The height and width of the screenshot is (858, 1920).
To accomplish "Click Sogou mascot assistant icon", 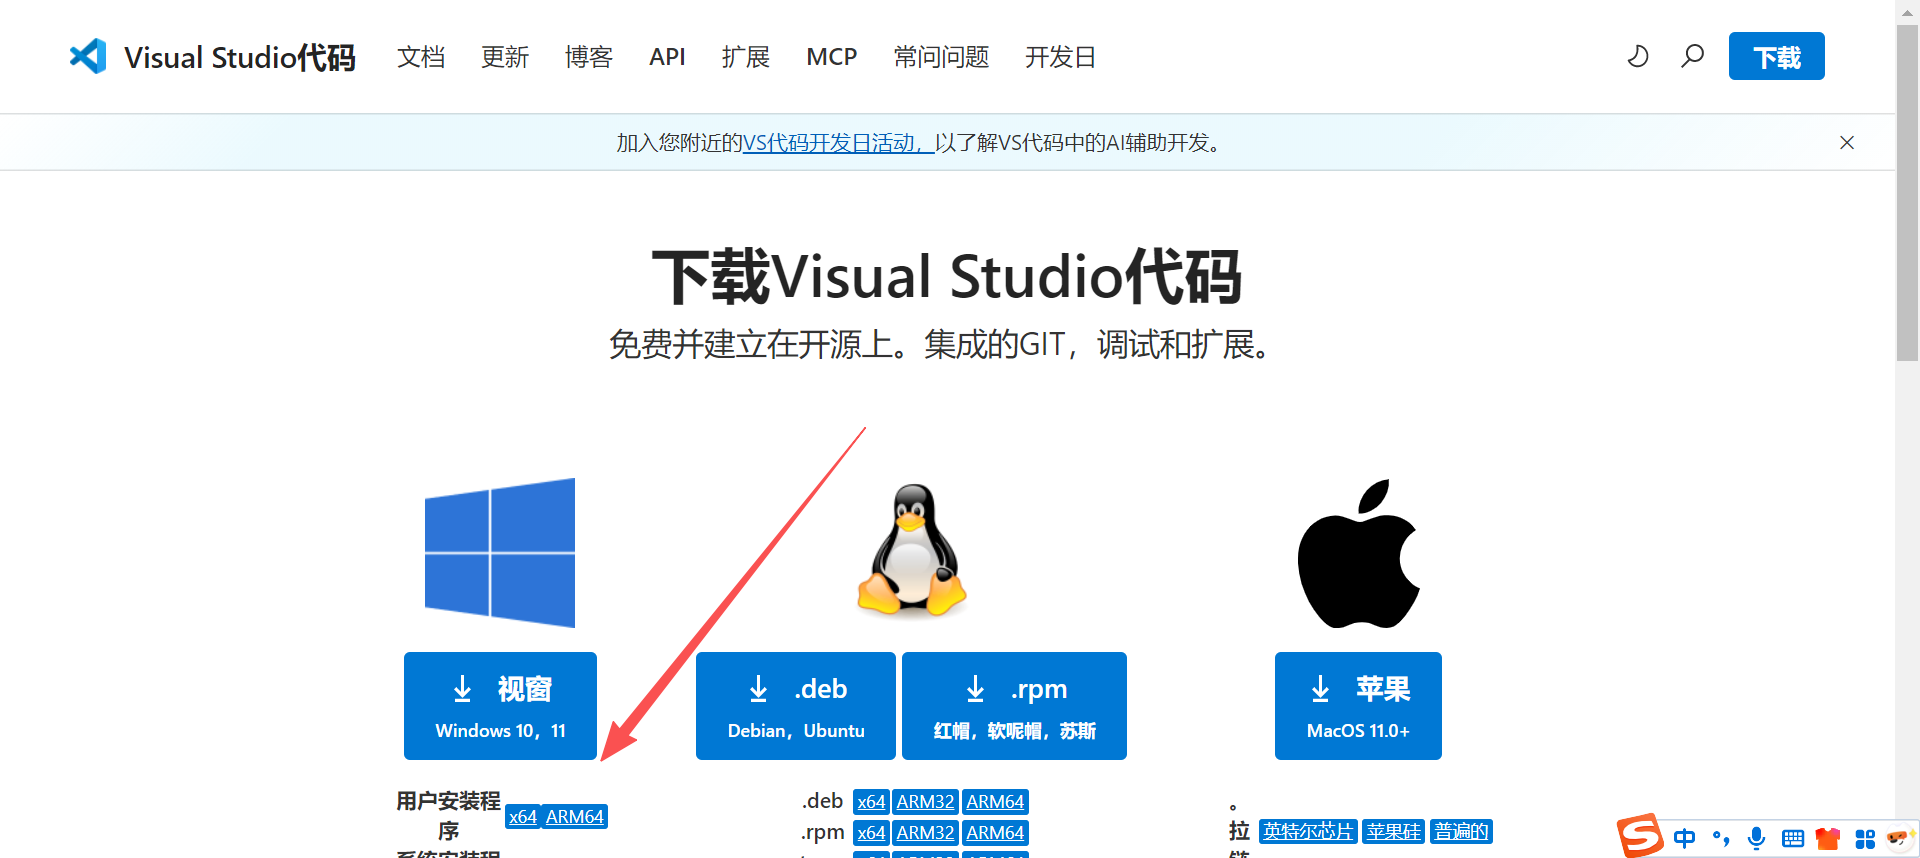I will click(x=1898, y=837).
